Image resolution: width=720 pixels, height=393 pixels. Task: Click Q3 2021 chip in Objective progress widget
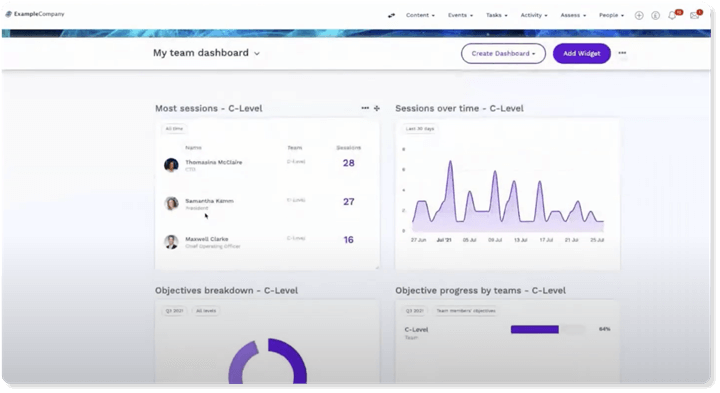coord(415,311)
